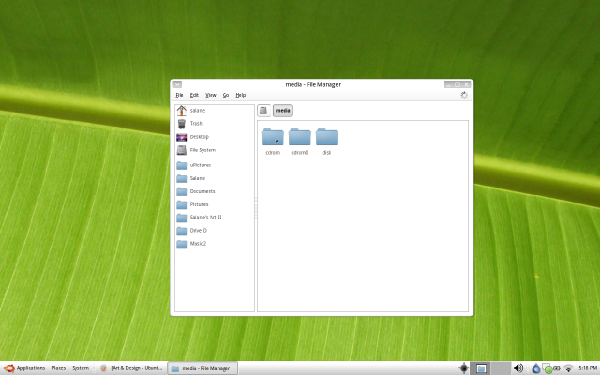600x375 pixels.
Task: Click the media path bar button
Action: pyautogui.click(x=283, y=111)
